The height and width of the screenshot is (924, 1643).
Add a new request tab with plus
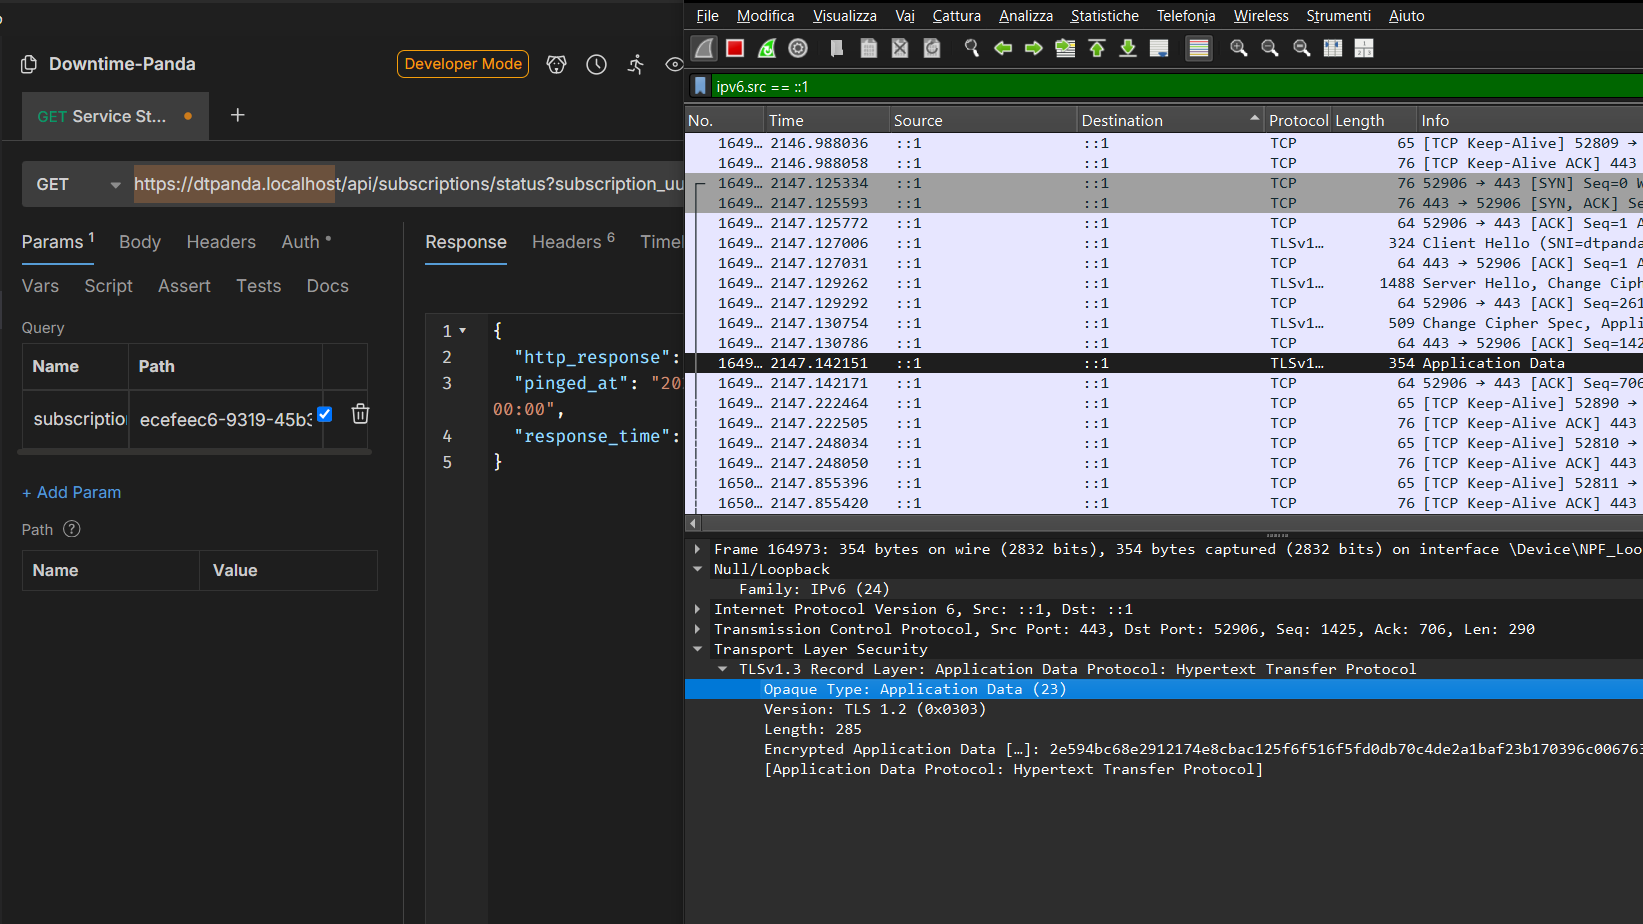click(237, 116)
